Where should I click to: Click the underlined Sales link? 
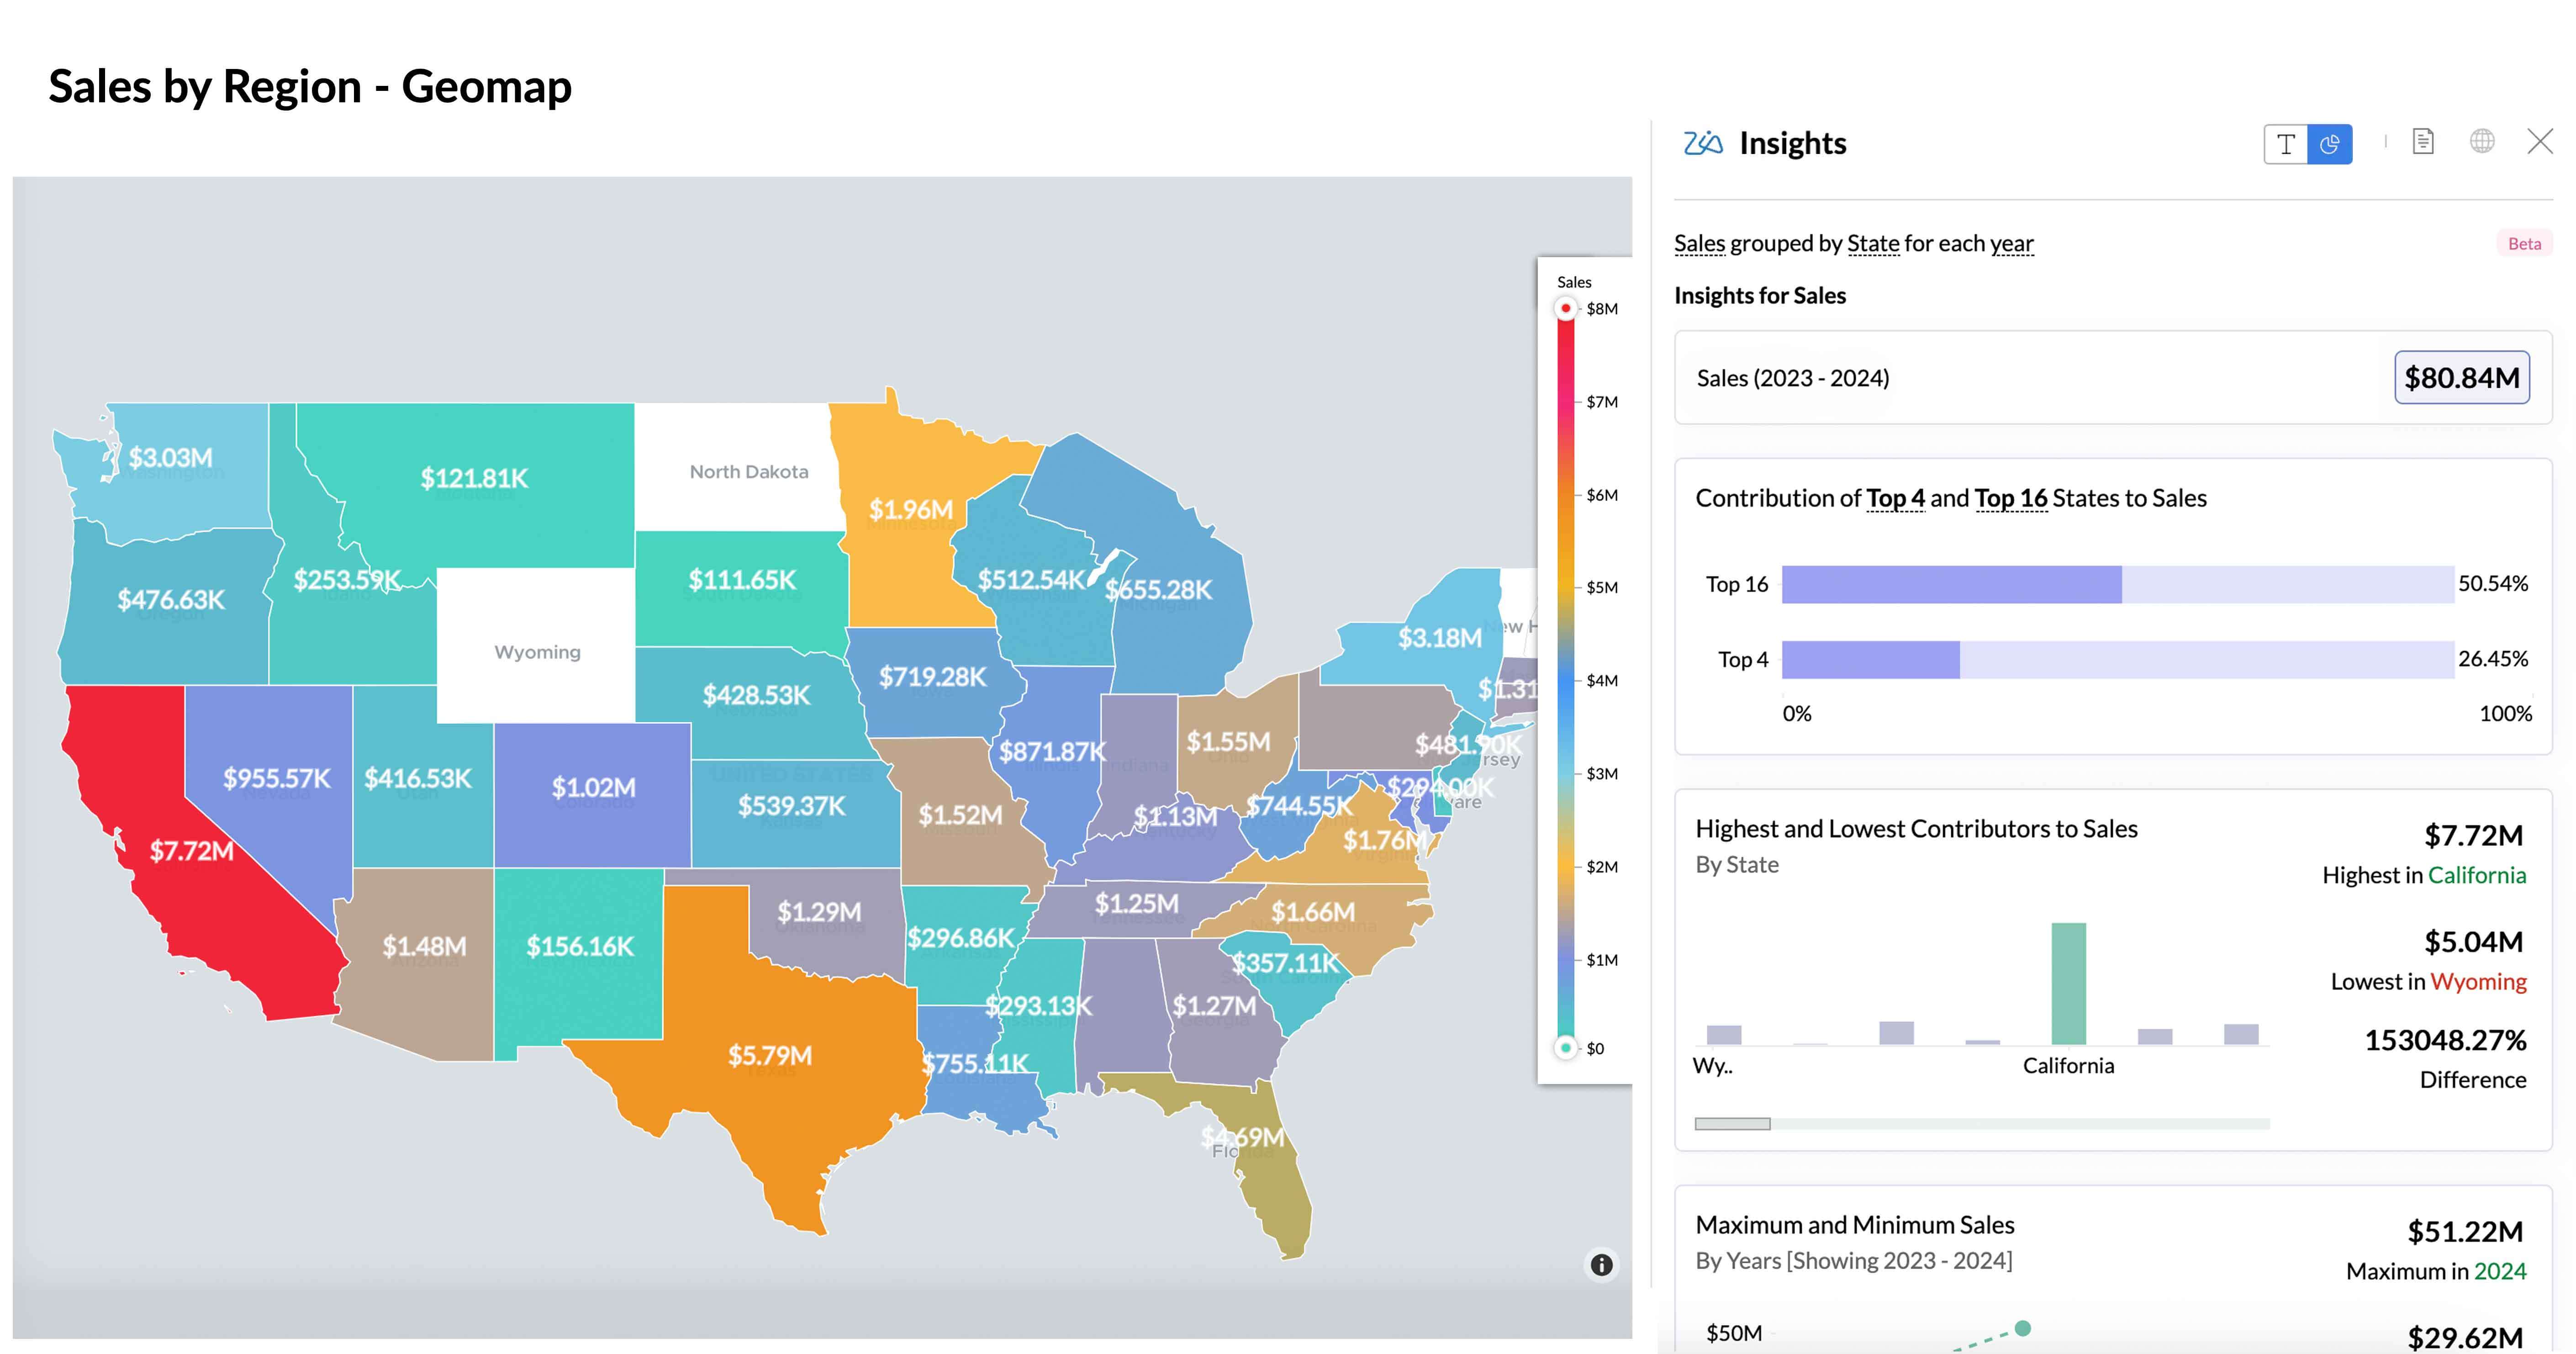click(1700, 243)
